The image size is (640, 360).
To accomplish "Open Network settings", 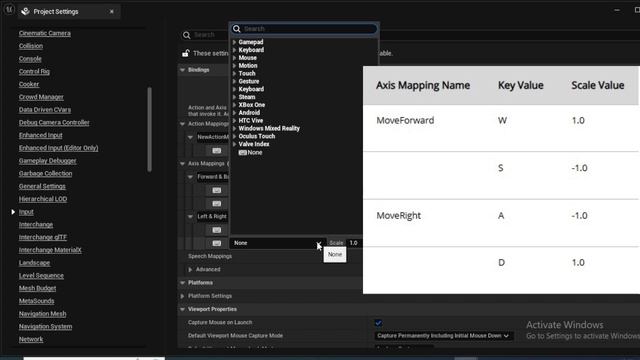I will click(x=31, y=339).
